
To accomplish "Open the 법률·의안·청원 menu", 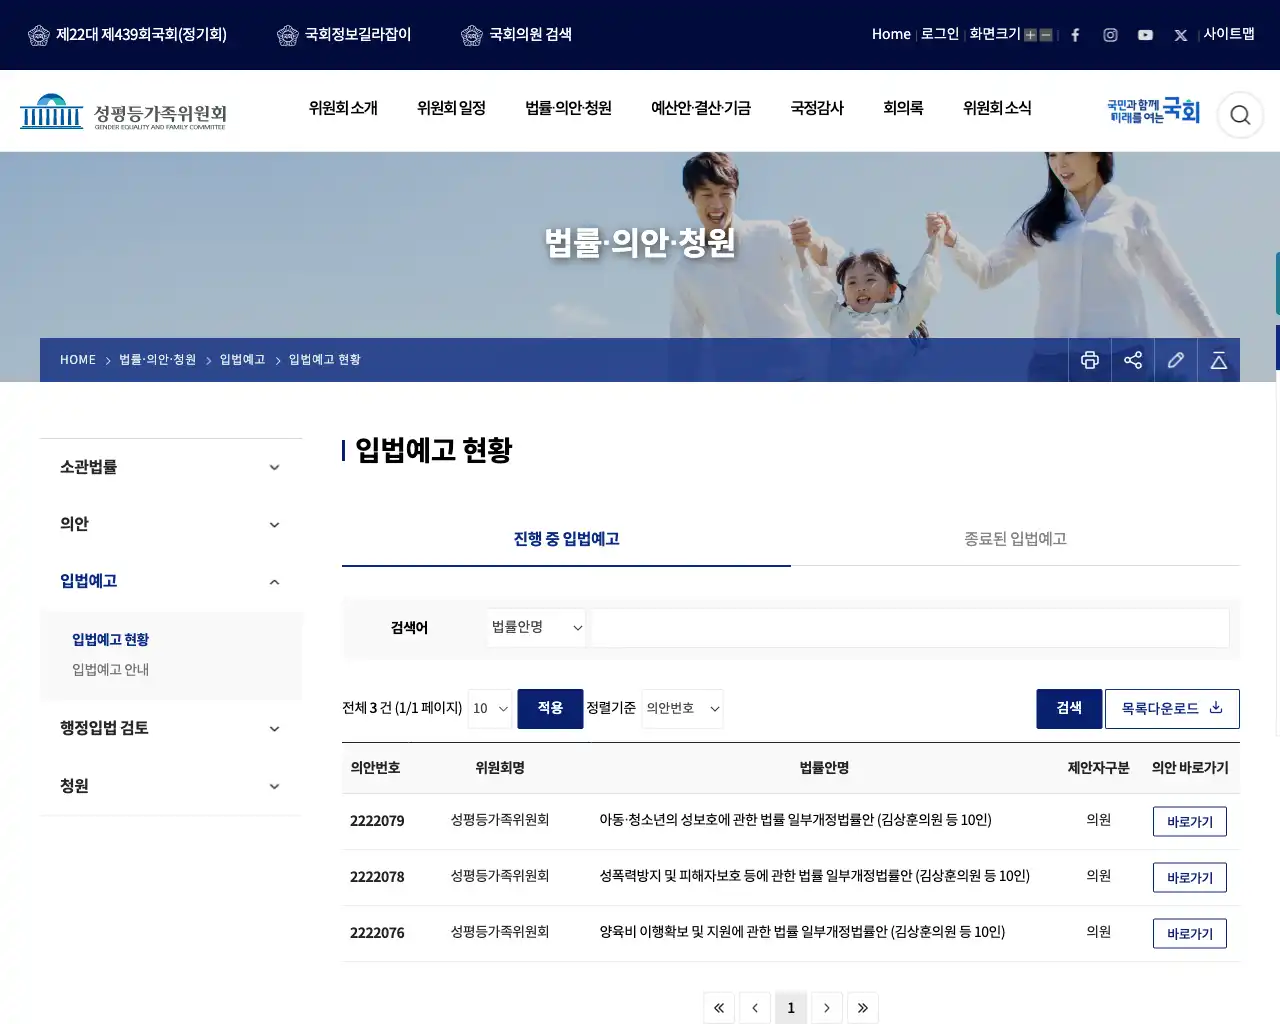I will click(568, 108).
